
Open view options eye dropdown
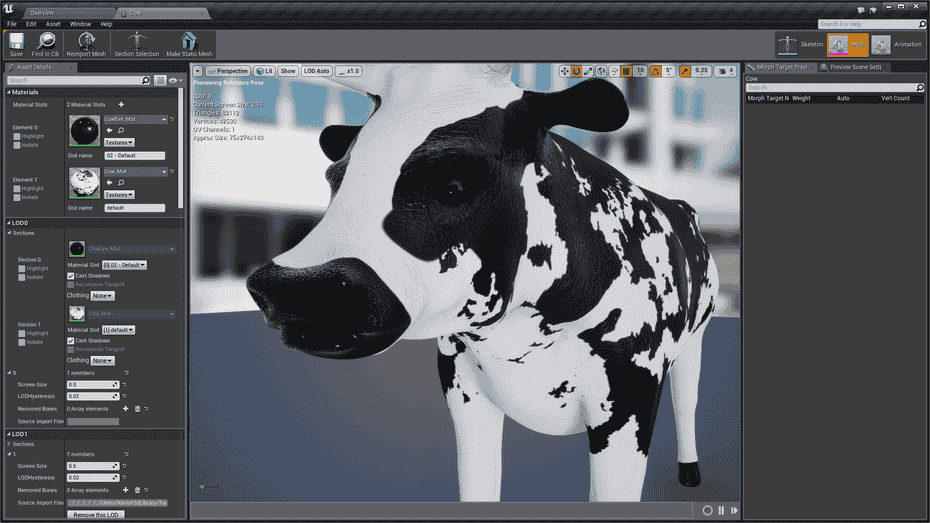[x=175, y=80]
